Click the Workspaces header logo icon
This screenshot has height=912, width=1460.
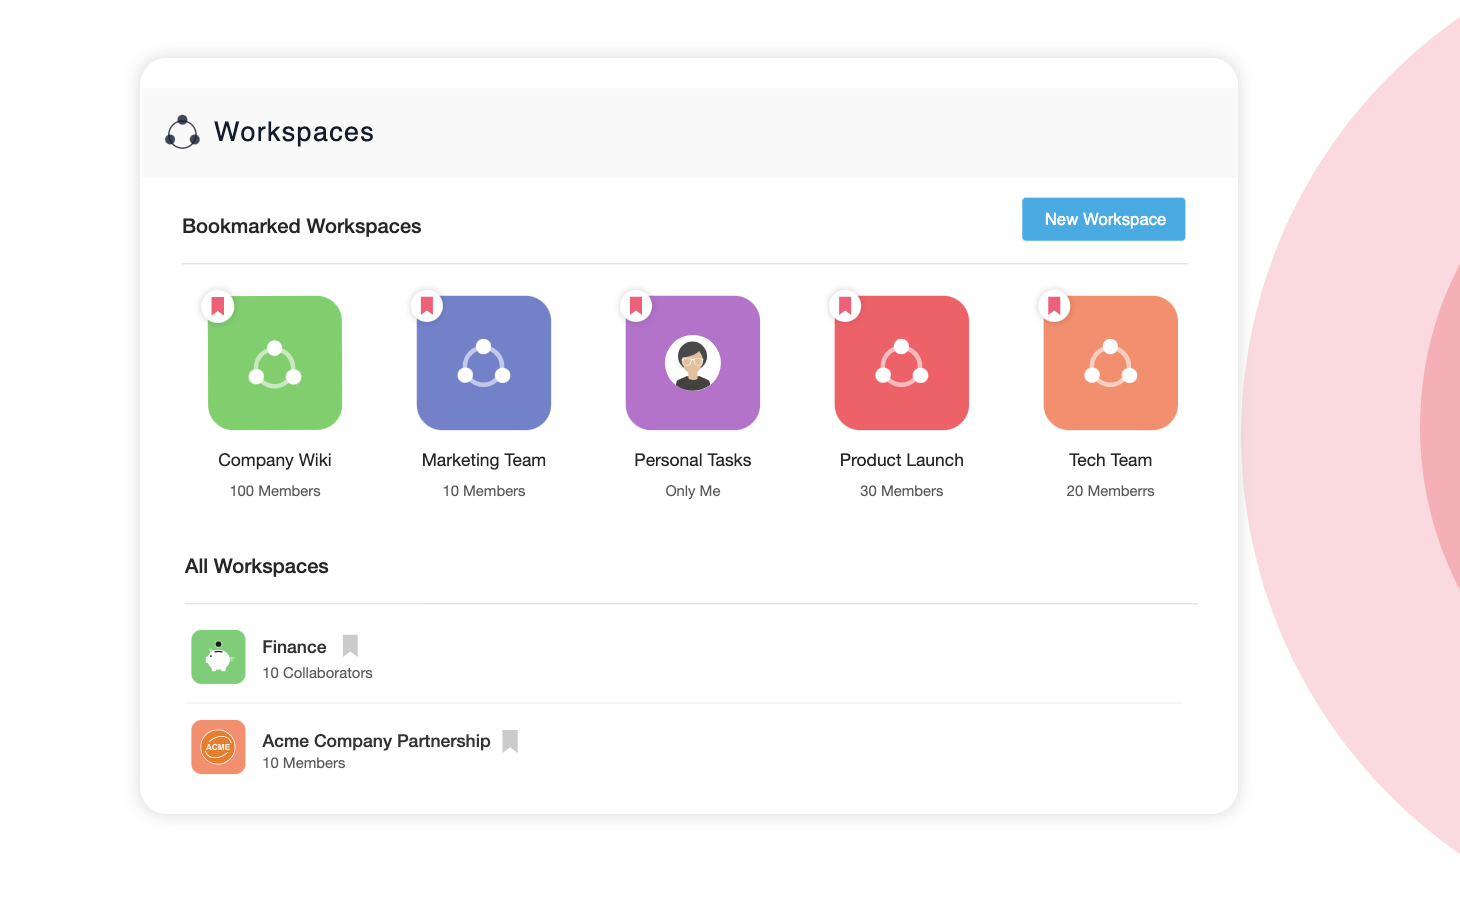point(182,132)
